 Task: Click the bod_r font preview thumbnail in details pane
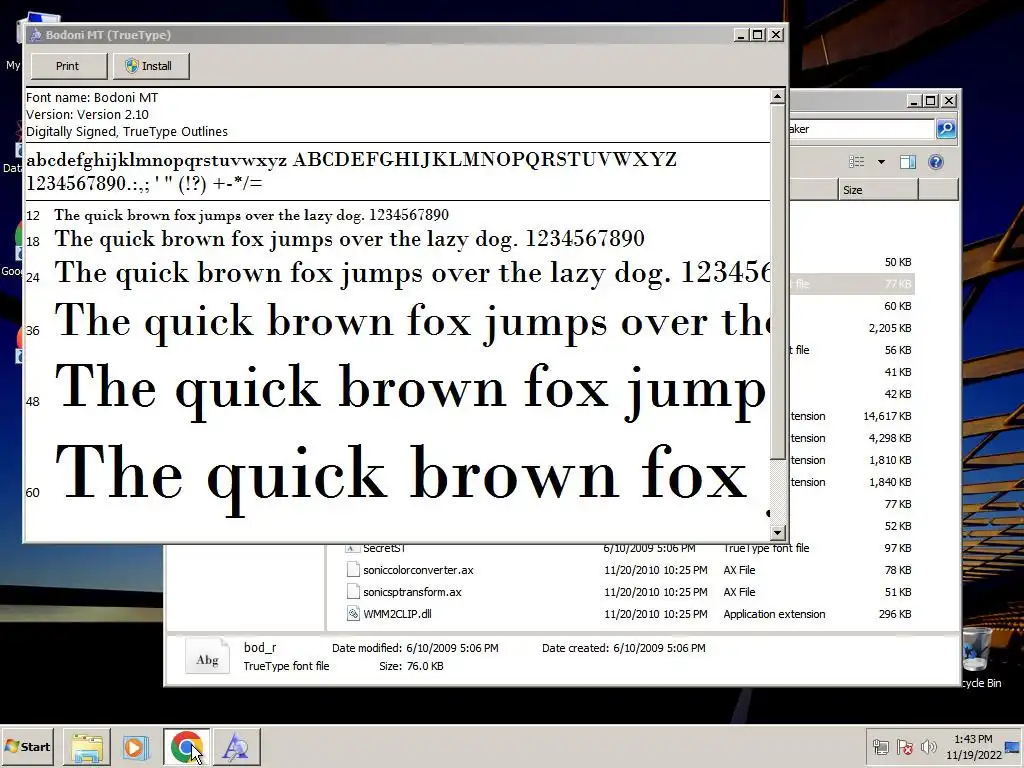coord(207,657)
